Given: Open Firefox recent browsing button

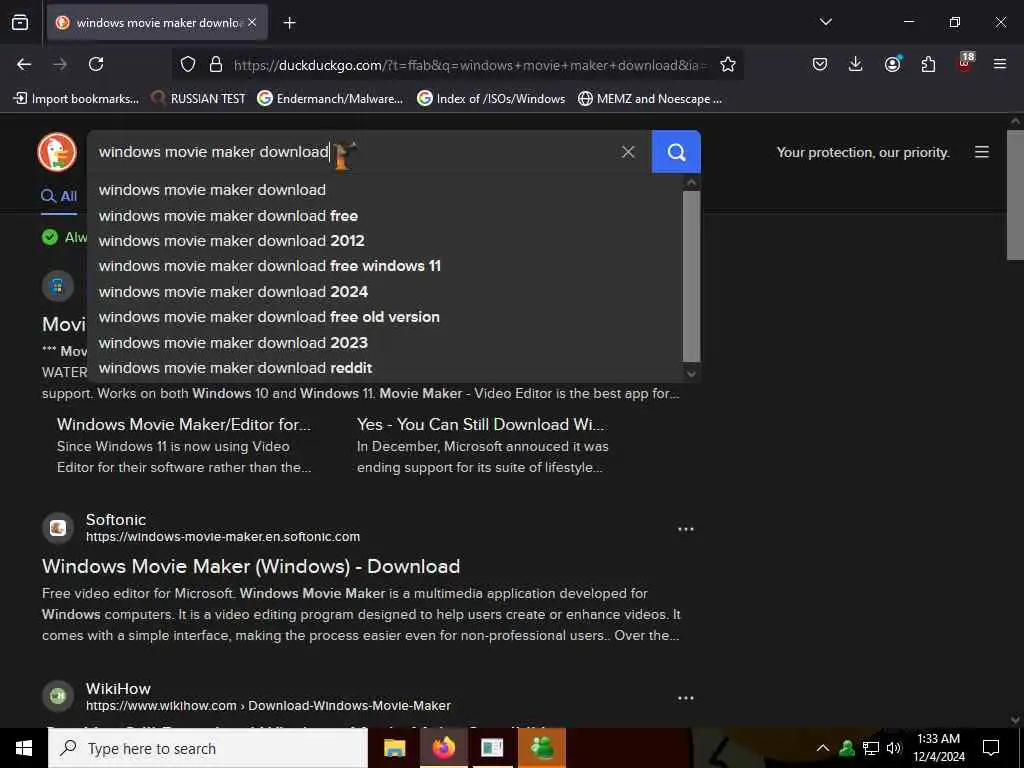Looking at the screenshot, I should [x=20, y=22].
